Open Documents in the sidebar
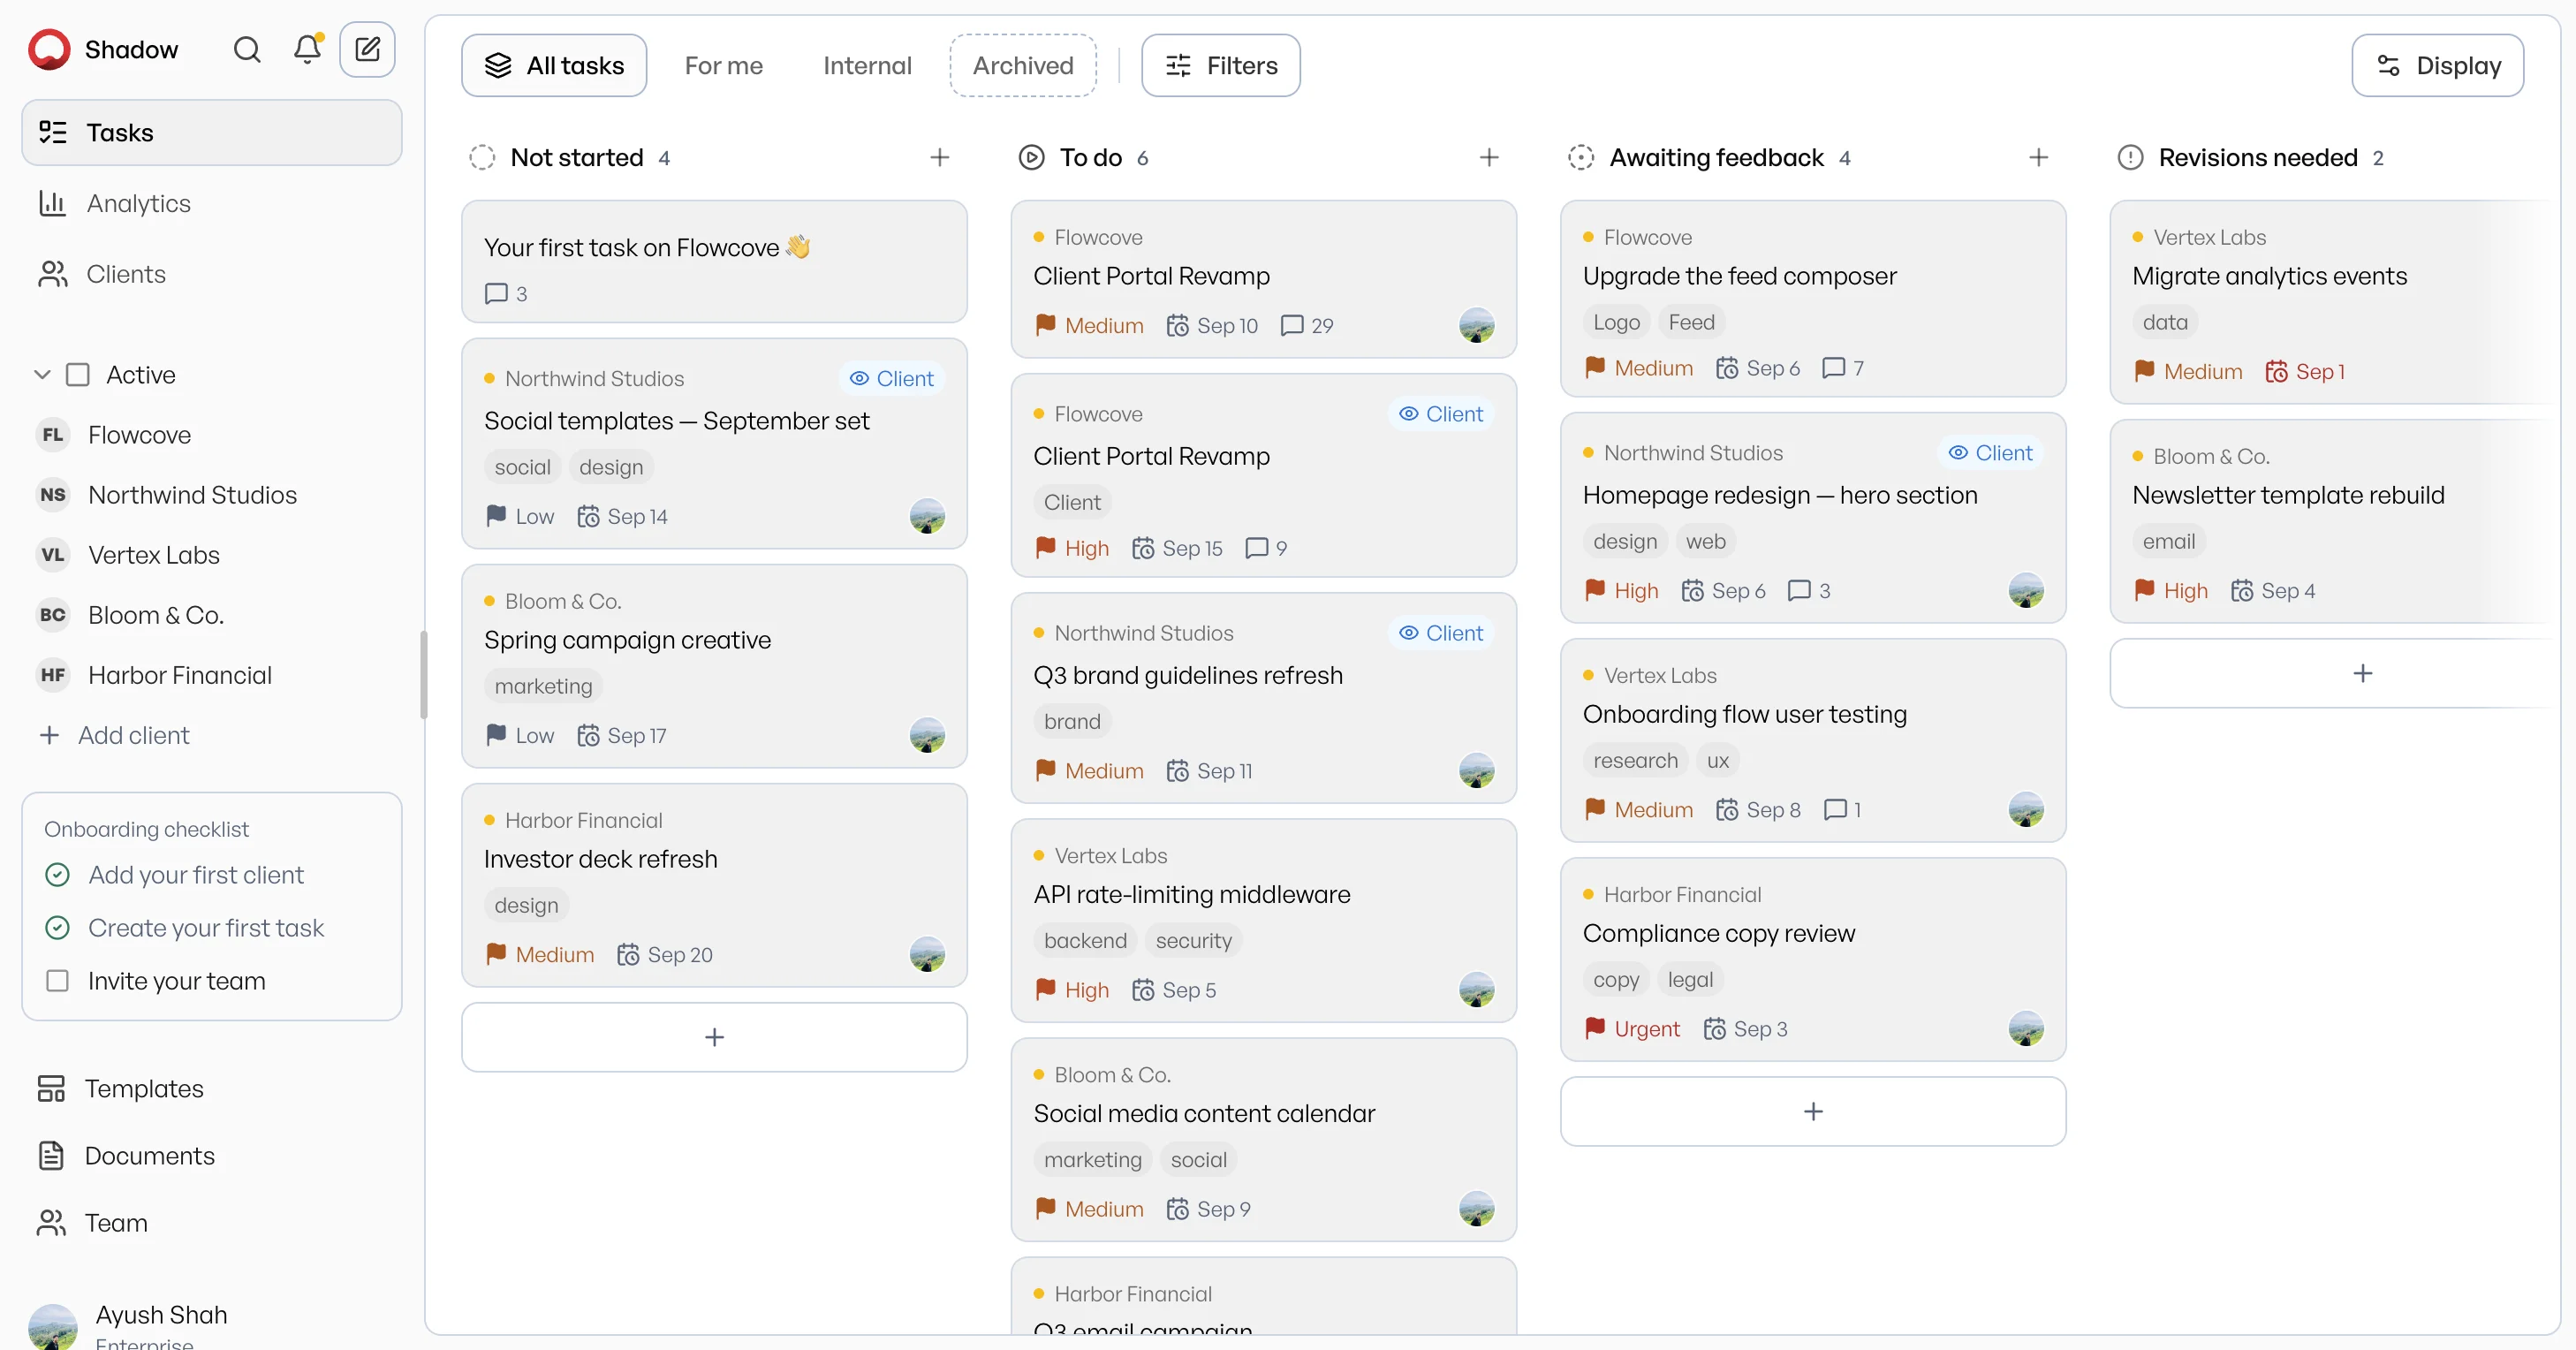Image resolution: width=2576 pixels, height=1350 pixels. (212, 1155)
